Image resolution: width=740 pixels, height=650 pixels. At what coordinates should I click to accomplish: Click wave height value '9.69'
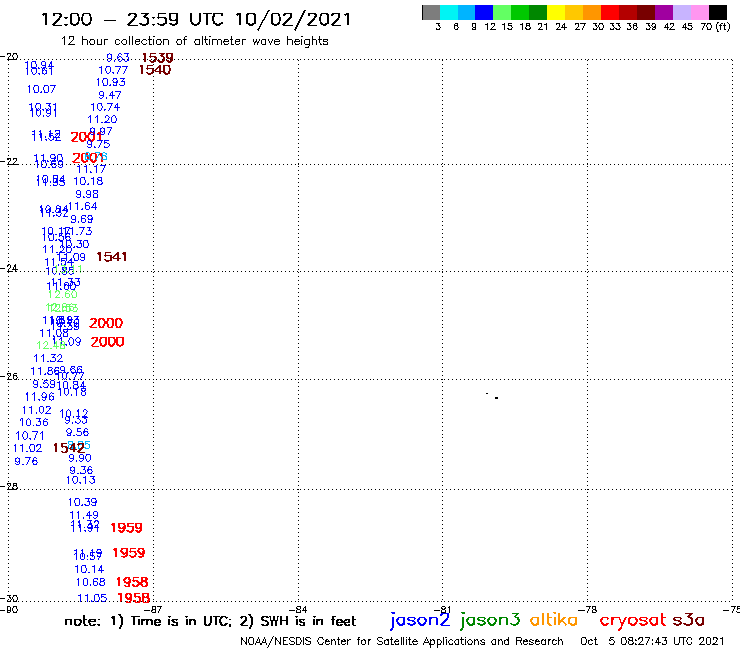82,219
